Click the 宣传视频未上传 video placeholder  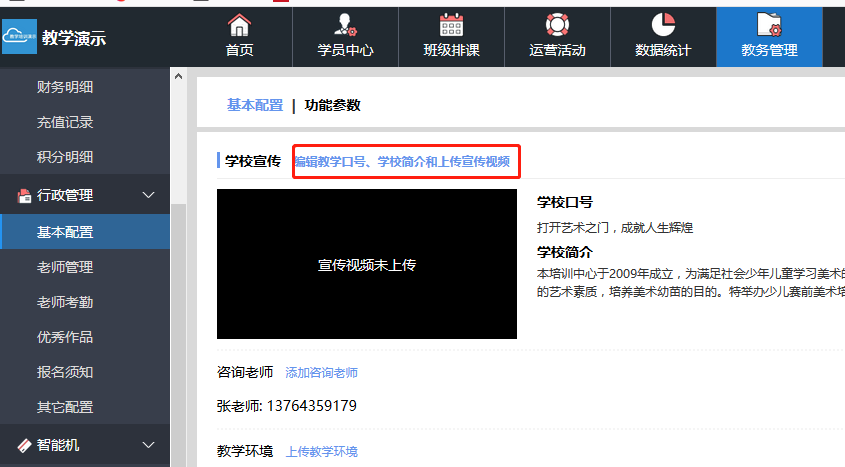(367, 265)
